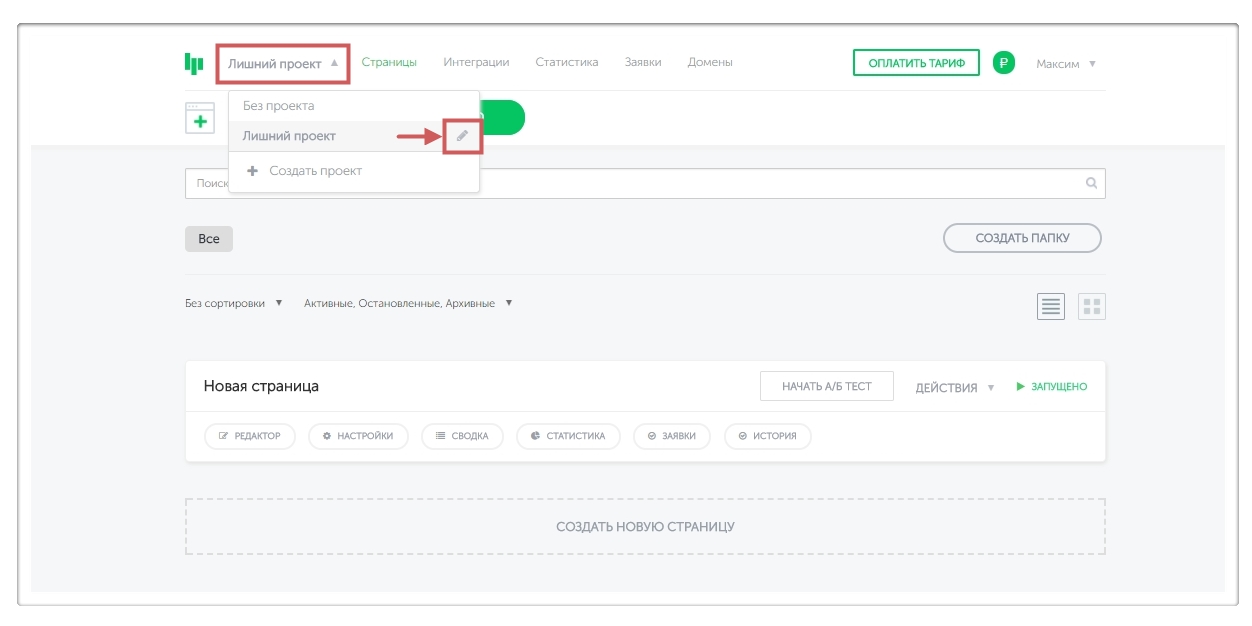The image size is (1252, 626).
Task: Switch to grid view layout
Action: coord(1091,306)
